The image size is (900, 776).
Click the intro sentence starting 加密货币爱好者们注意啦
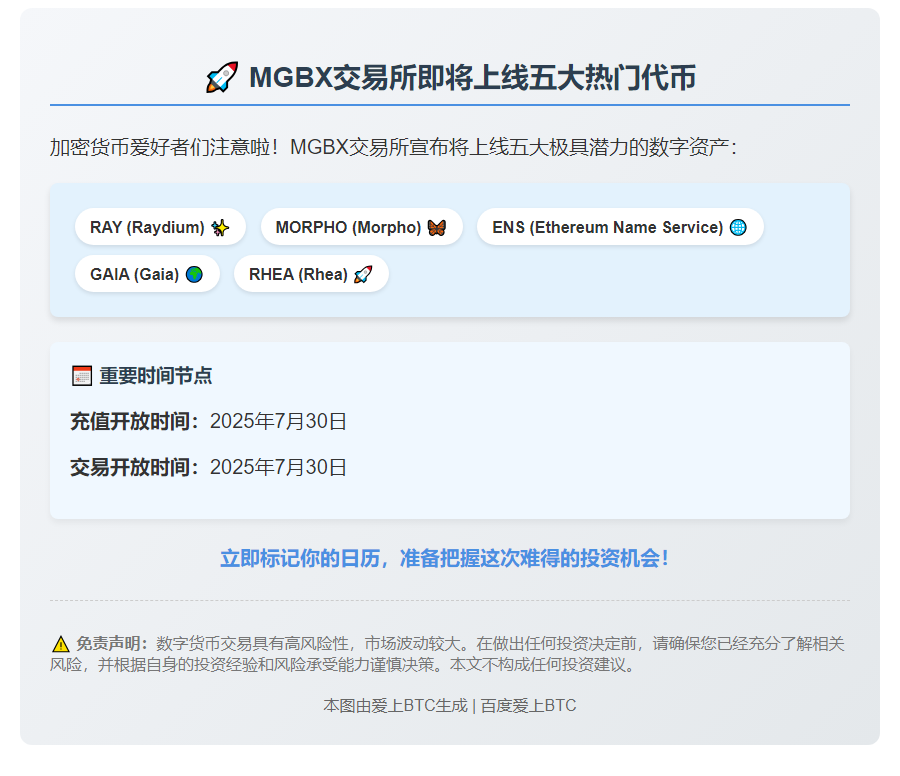[393, 148]
